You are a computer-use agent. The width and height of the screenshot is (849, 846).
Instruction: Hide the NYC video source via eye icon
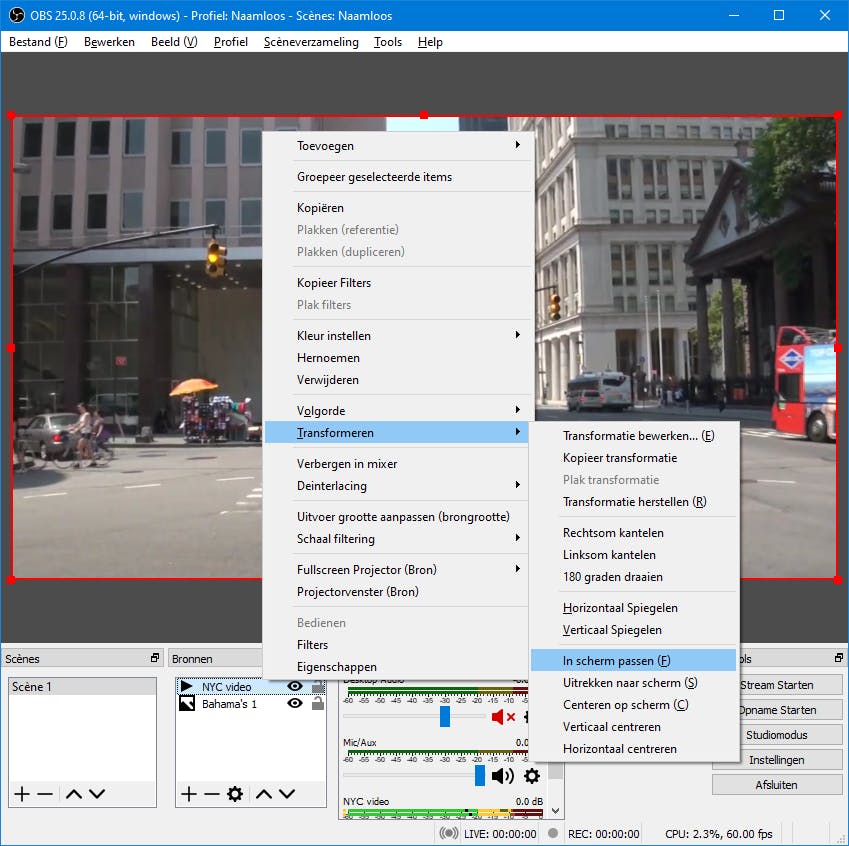(295, 687)
